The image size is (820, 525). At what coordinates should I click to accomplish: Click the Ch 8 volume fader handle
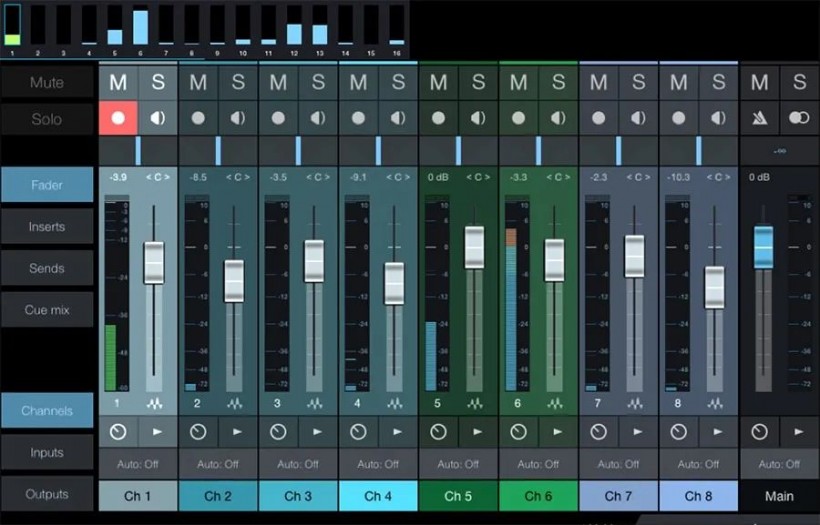tap(715, 287)
